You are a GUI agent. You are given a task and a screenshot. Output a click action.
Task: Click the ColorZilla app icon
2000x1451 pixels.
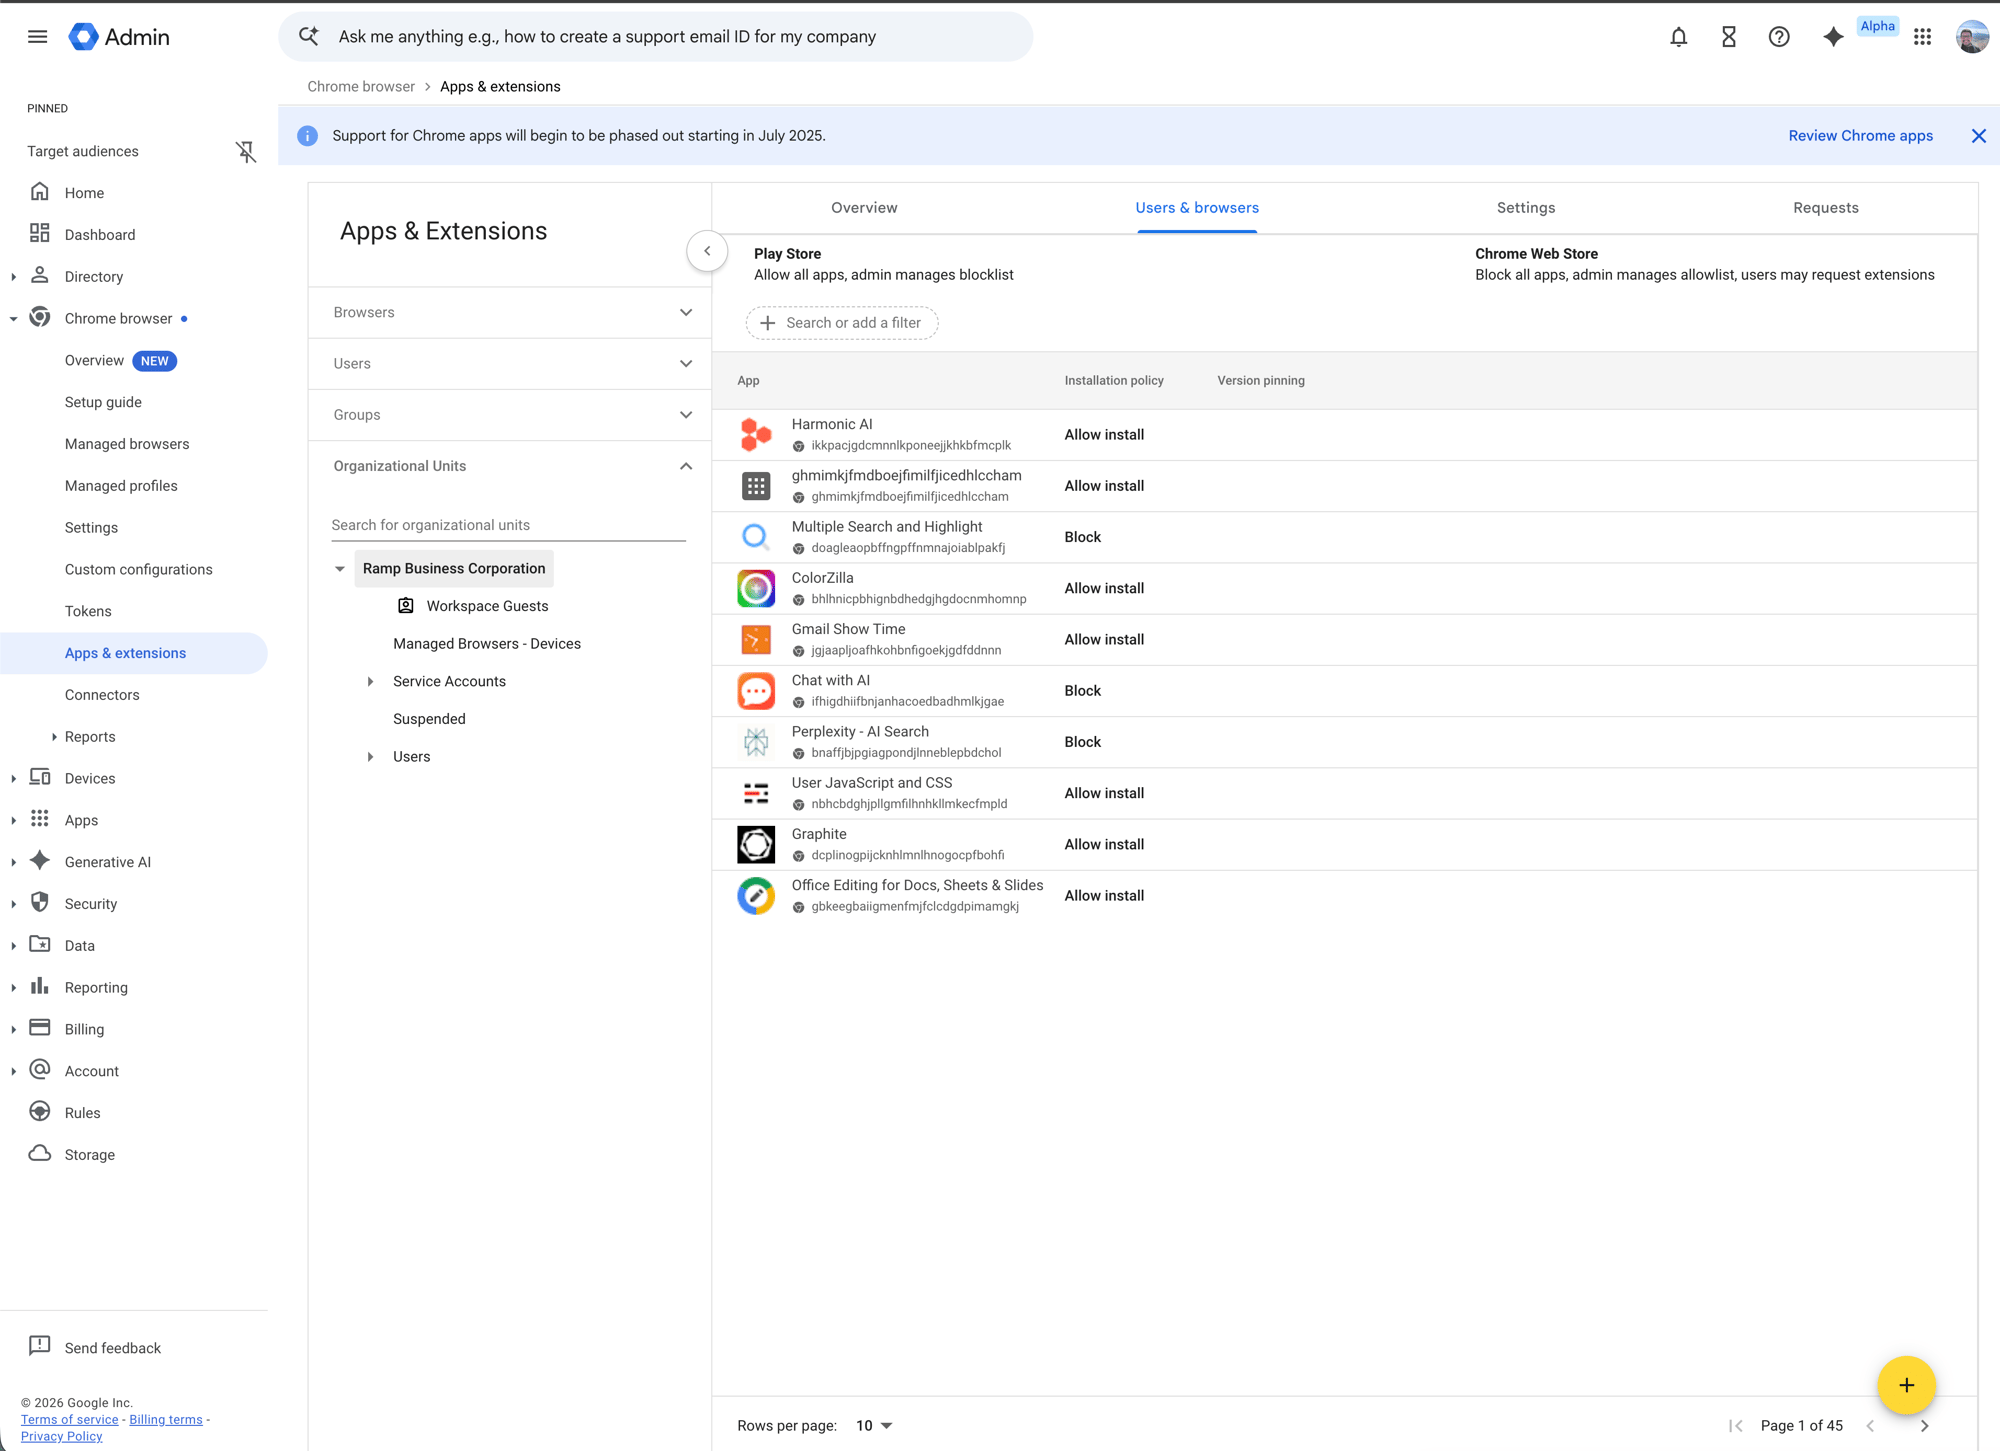pos(756,588)
